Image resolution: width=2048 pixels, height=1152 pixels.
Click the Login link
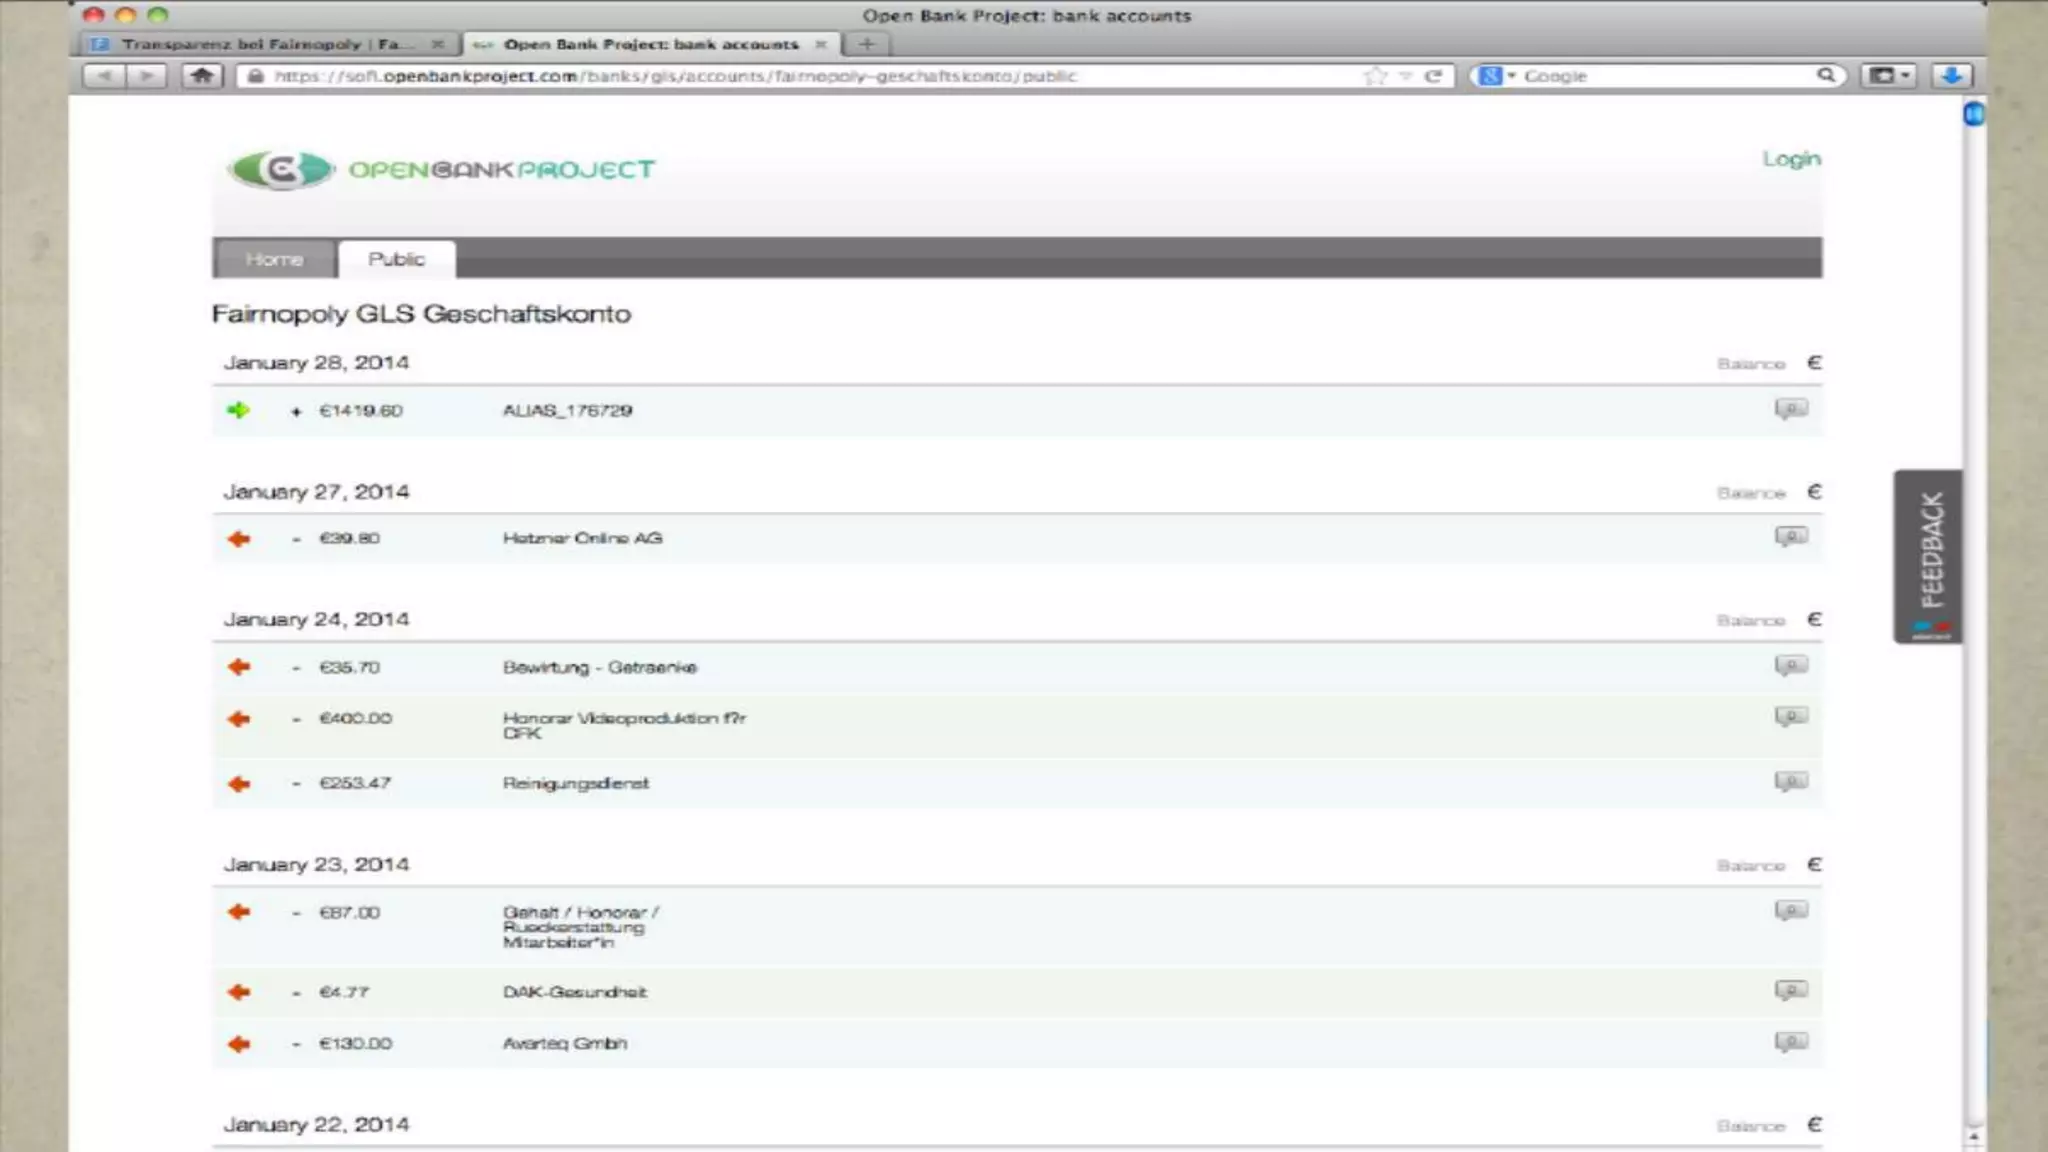(1791, 159)
